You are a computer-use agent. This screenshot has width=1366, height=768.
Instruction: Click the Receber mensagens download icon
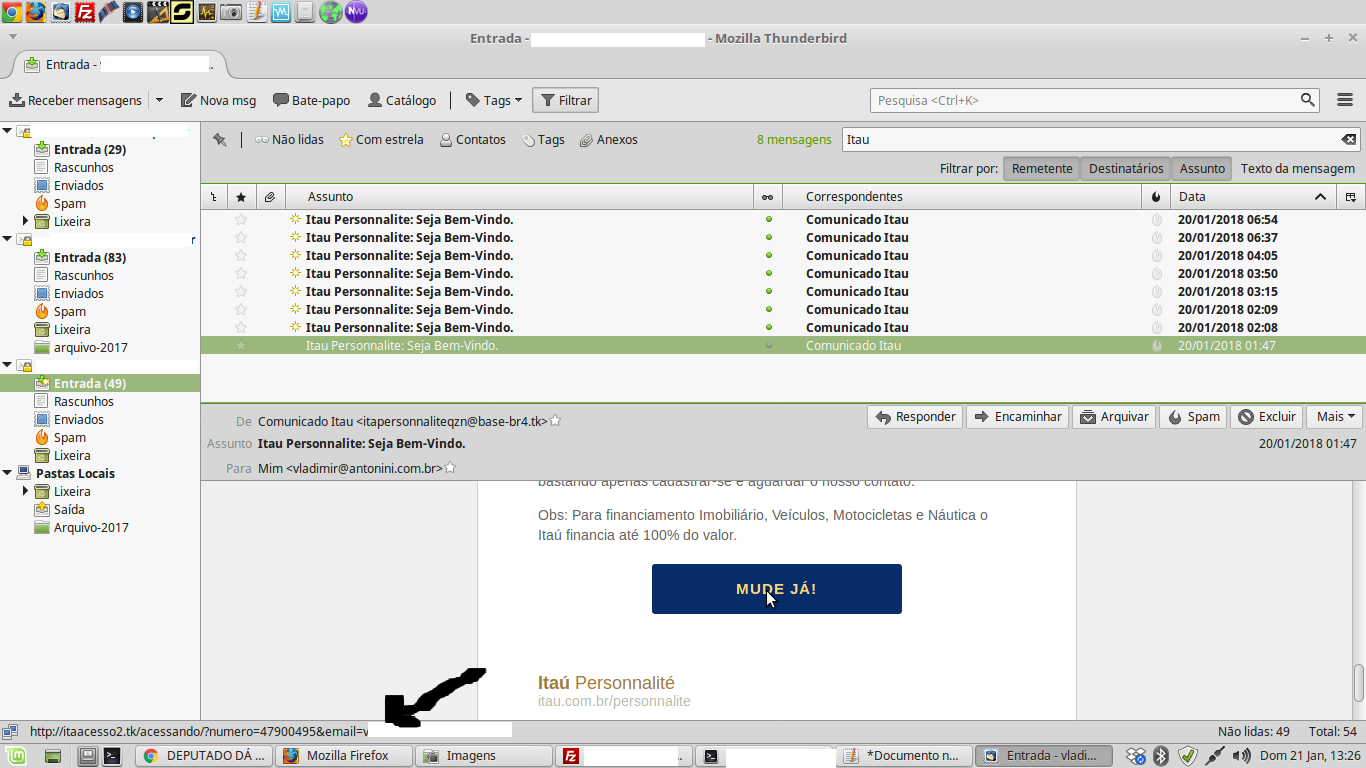coord(17,100)
